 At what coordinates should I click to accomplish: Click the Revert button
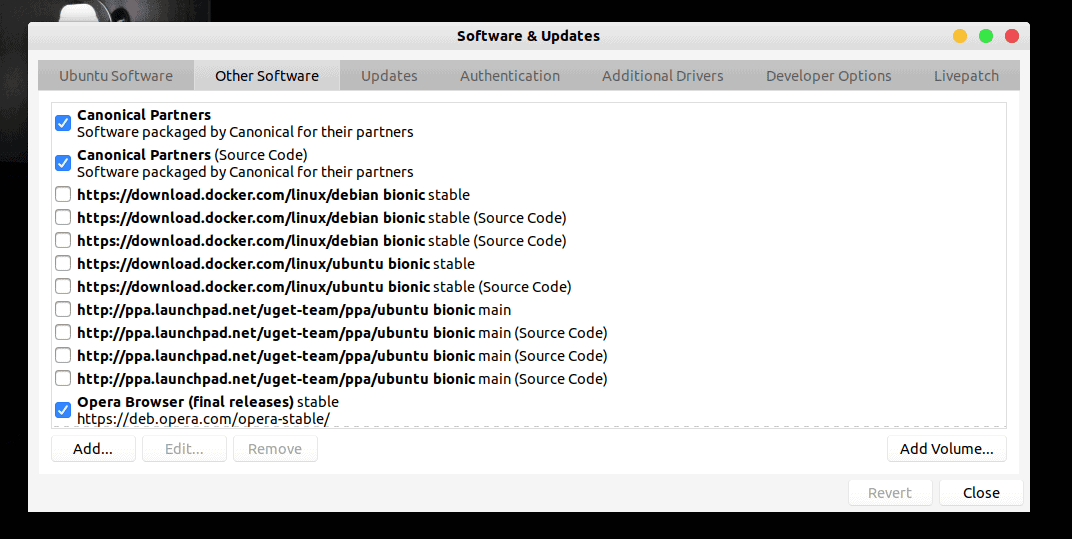(x=889, y=492)
